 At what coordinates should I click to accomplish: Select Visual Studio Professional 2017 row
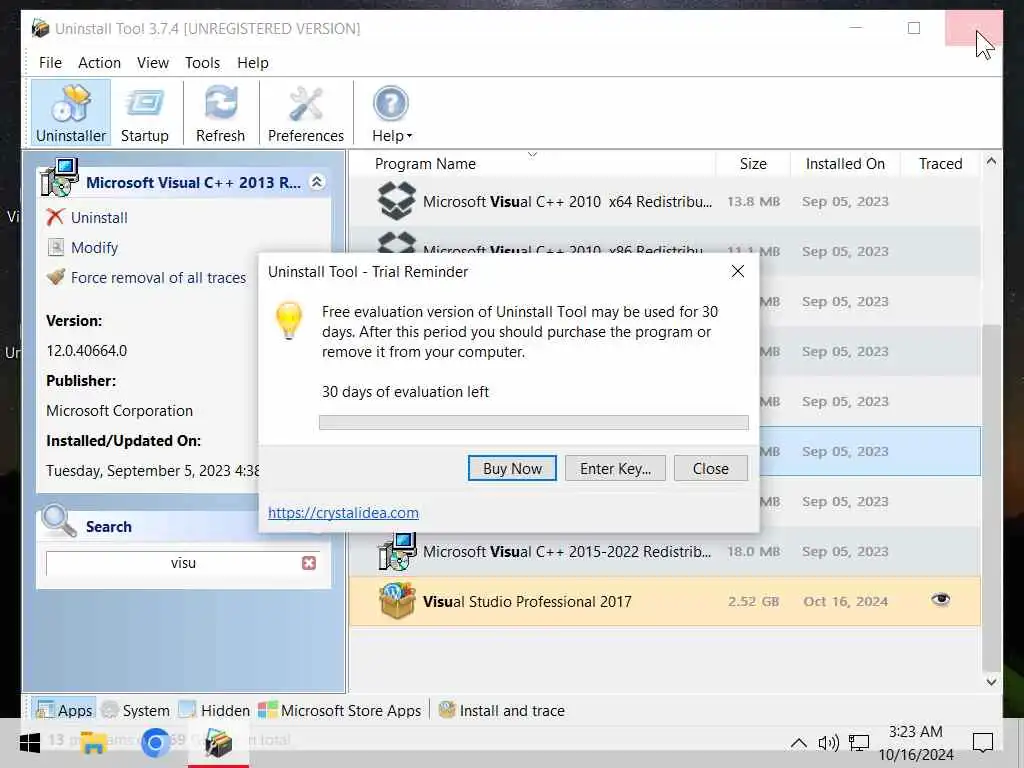pos(665,601)
